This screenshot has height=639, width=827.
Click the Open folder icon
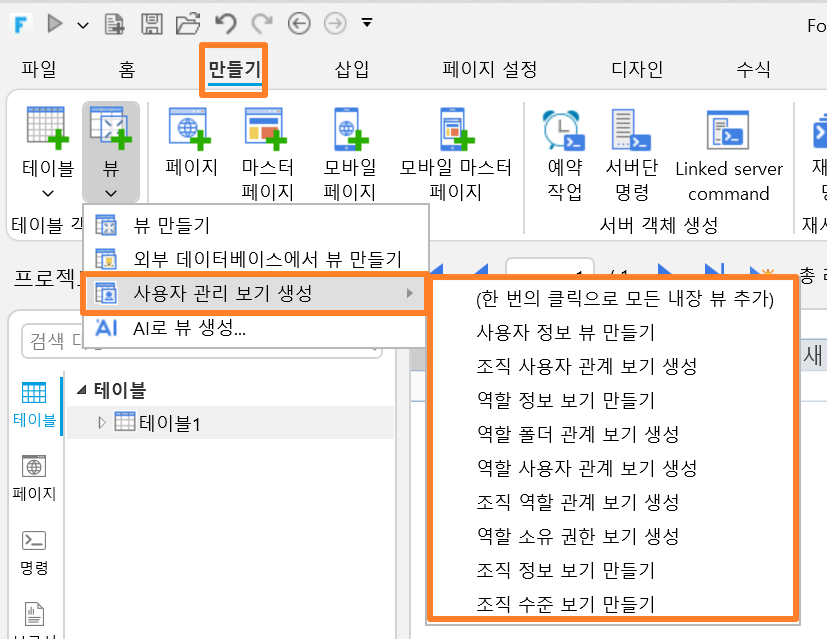tap(188, 24)
